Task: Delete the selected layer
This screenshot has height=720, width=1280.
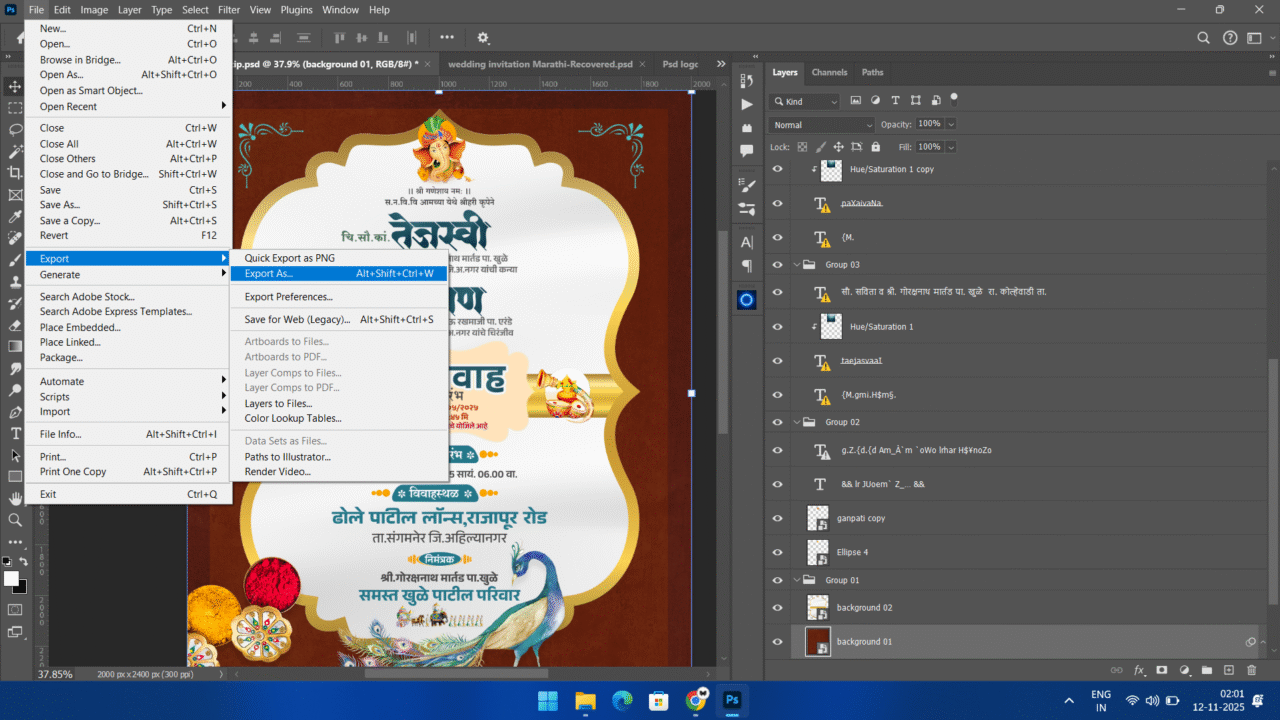Action: (x=1252, y=670)
